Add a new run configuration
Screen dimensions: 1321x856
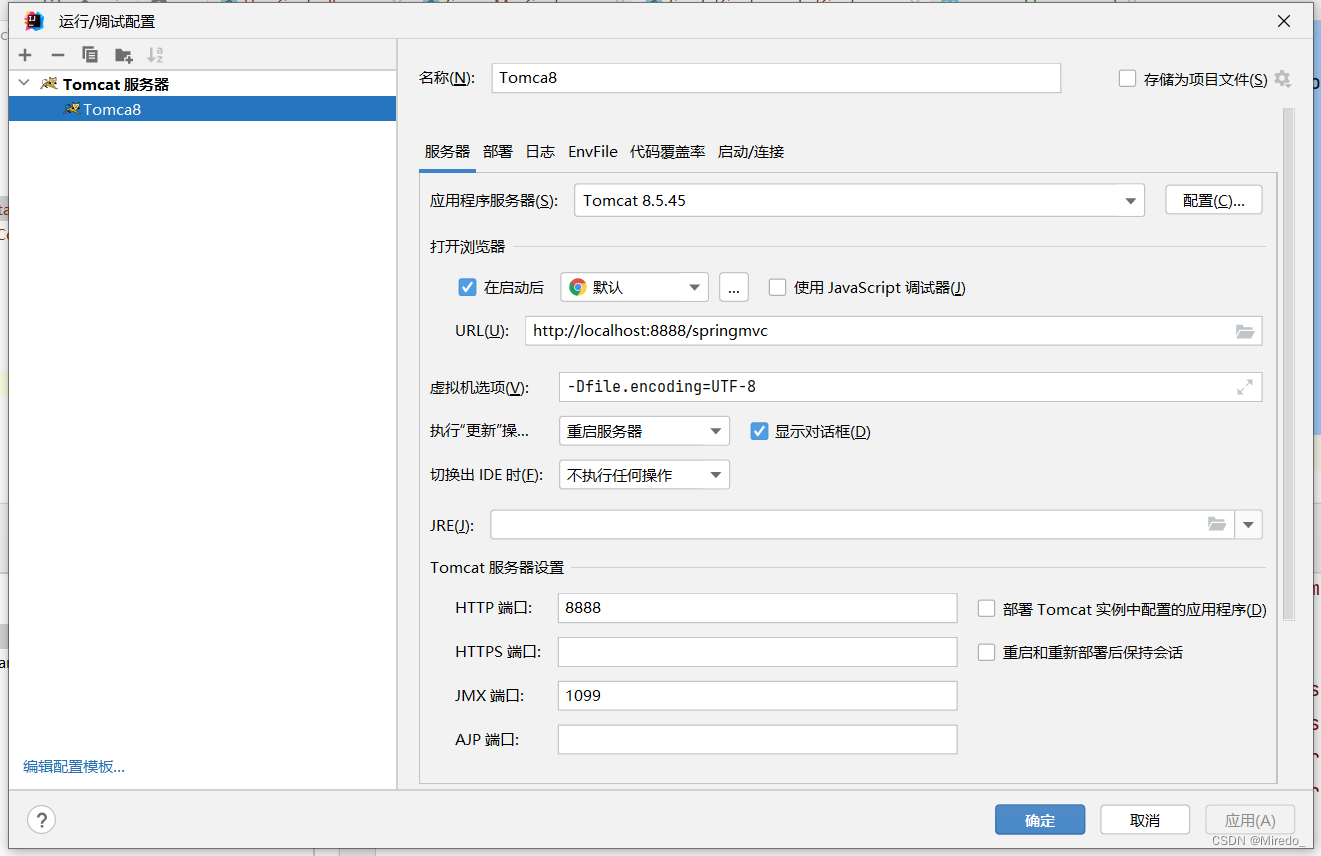pos(26,55)
